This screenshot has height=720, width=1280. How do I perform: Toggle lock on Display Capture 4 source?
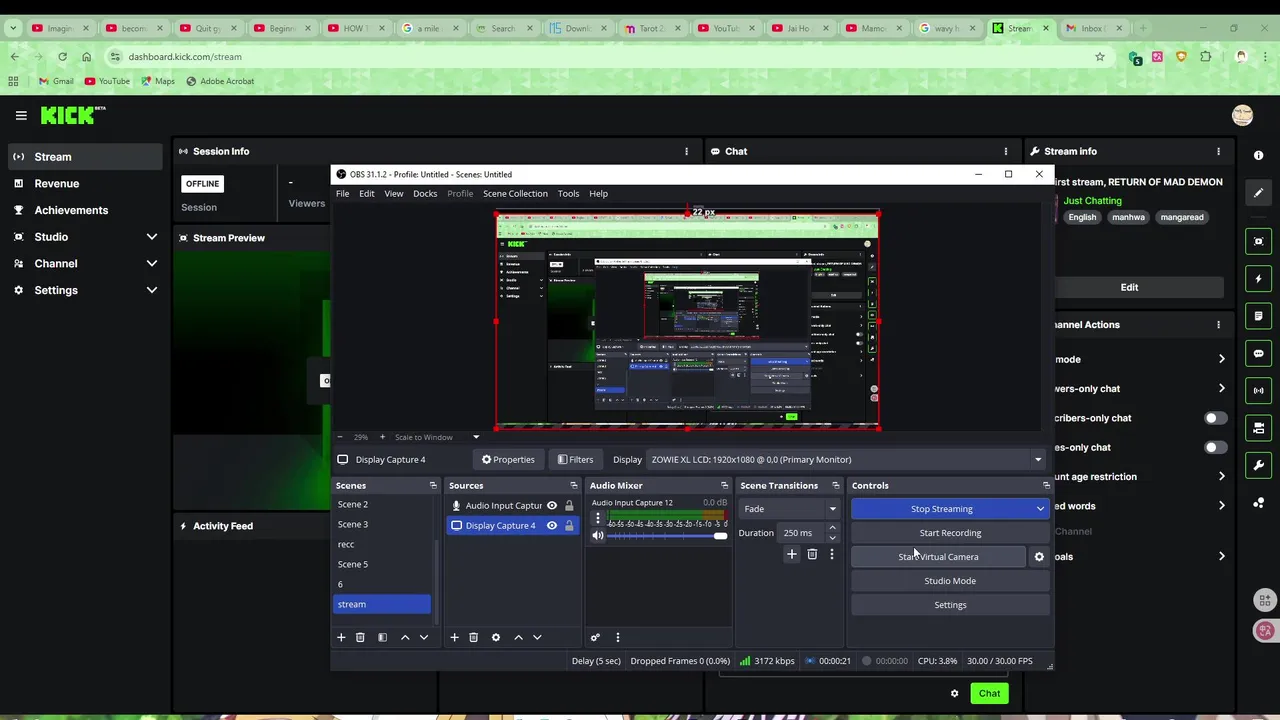(569, 526)
